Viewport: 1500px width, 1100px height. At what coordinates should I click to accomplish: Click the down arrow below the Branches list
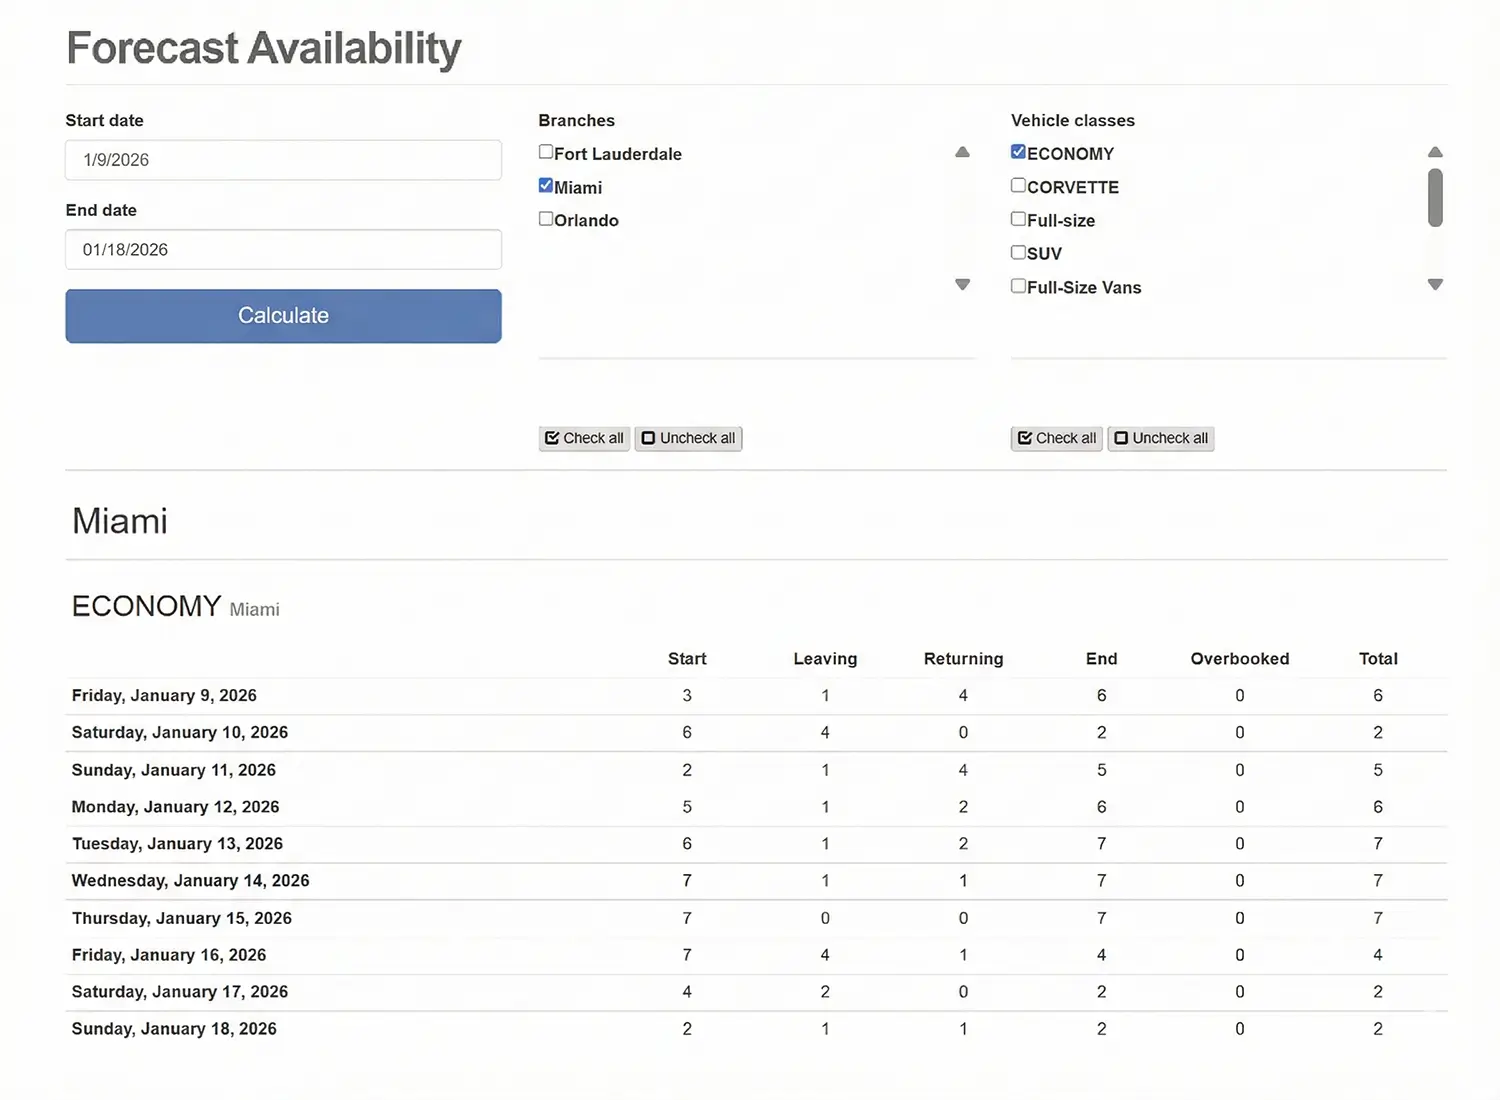[x=962, y=284]
